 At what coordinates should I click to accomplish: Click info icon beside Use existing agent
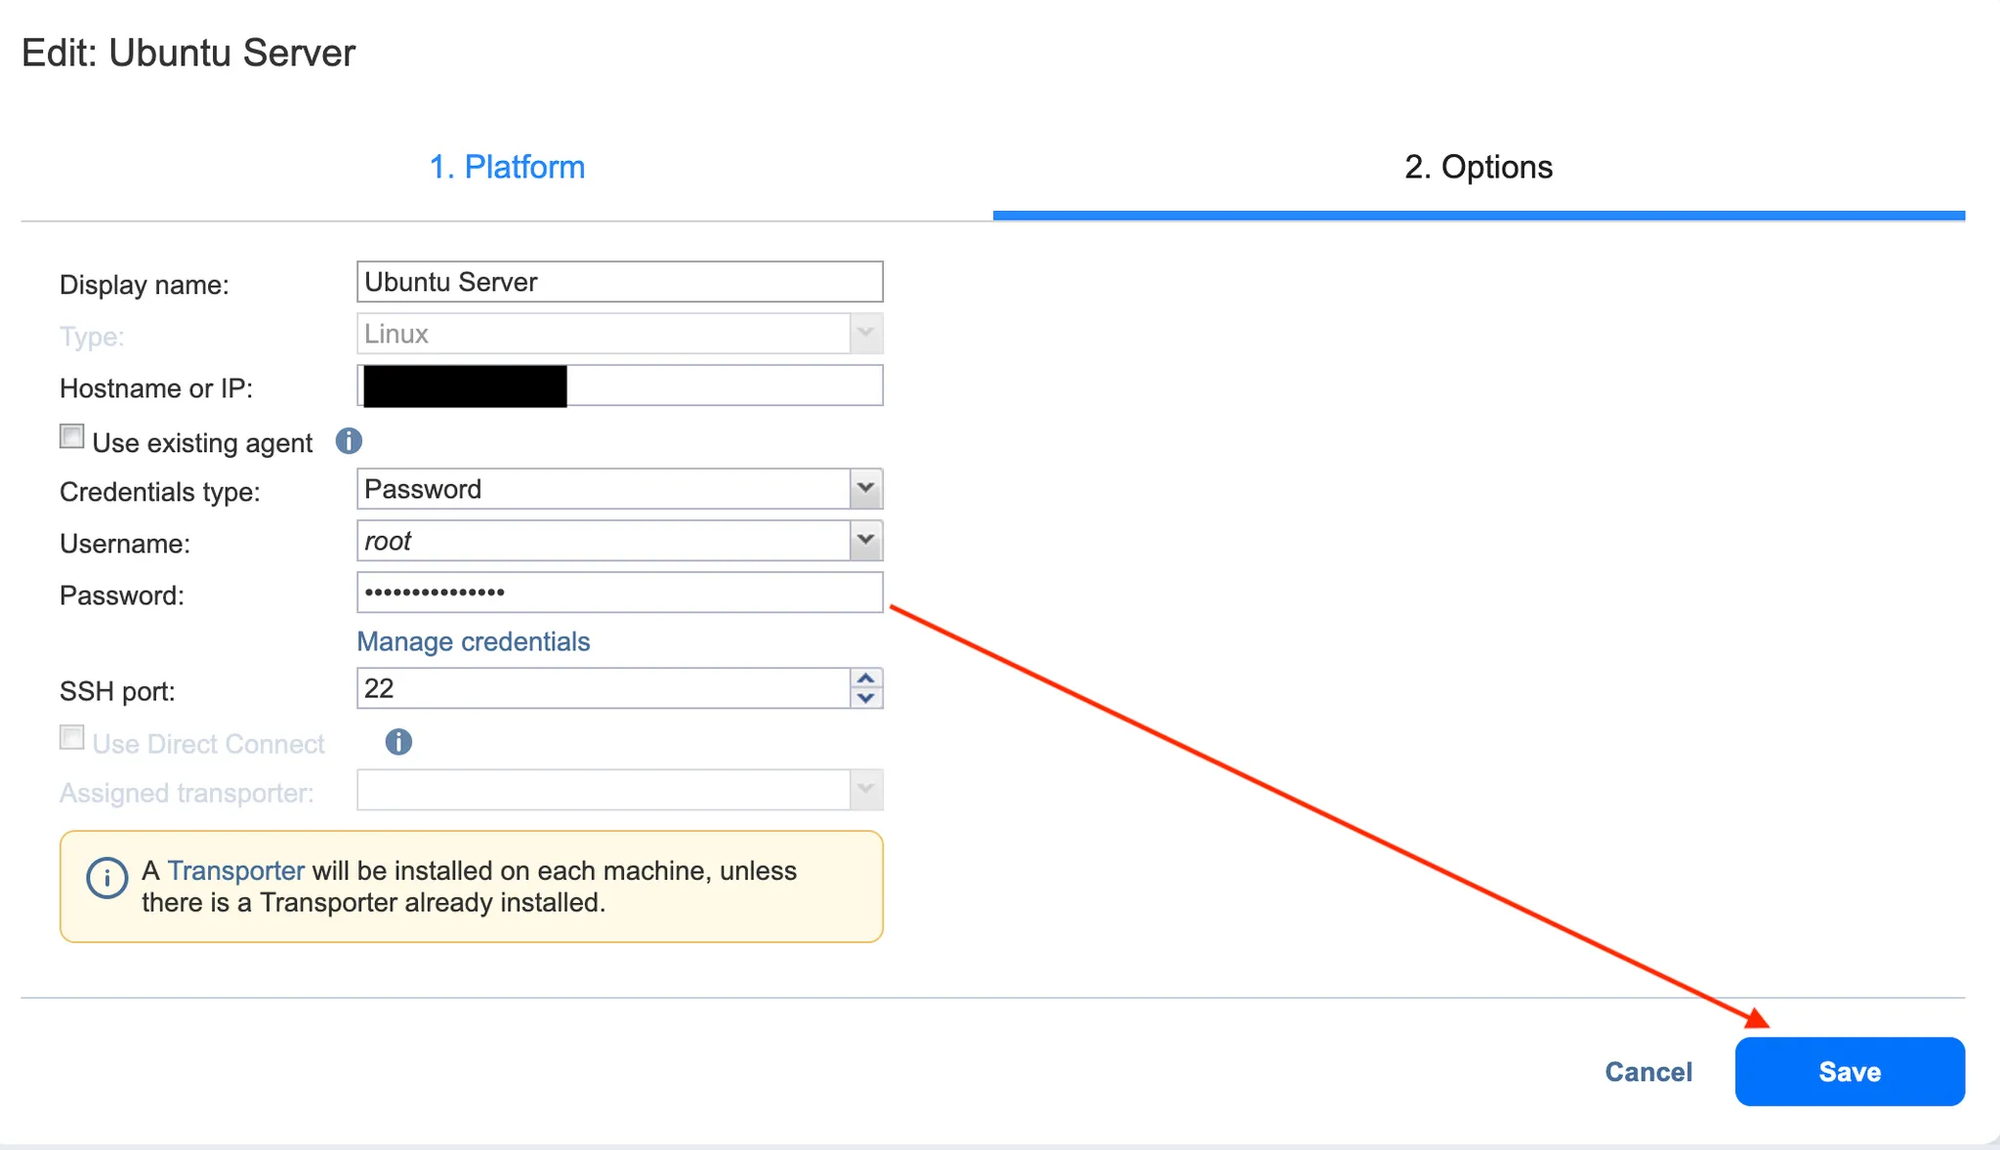coord(348,441)
